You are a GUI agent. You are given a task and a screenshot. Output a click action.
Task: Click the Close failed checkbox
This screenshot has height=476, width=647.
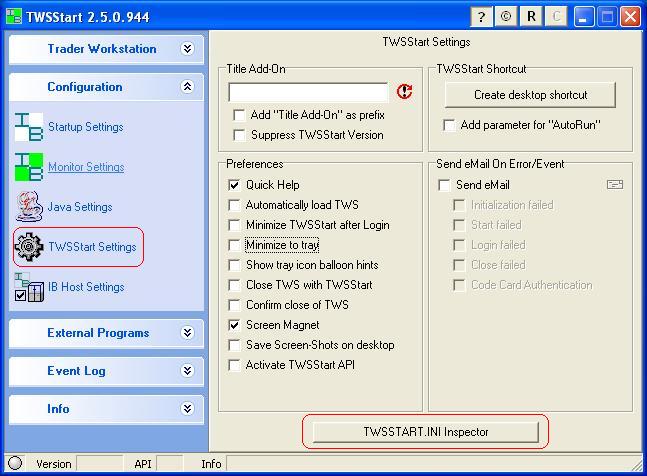pyautogui.click(x=459, y=265)
